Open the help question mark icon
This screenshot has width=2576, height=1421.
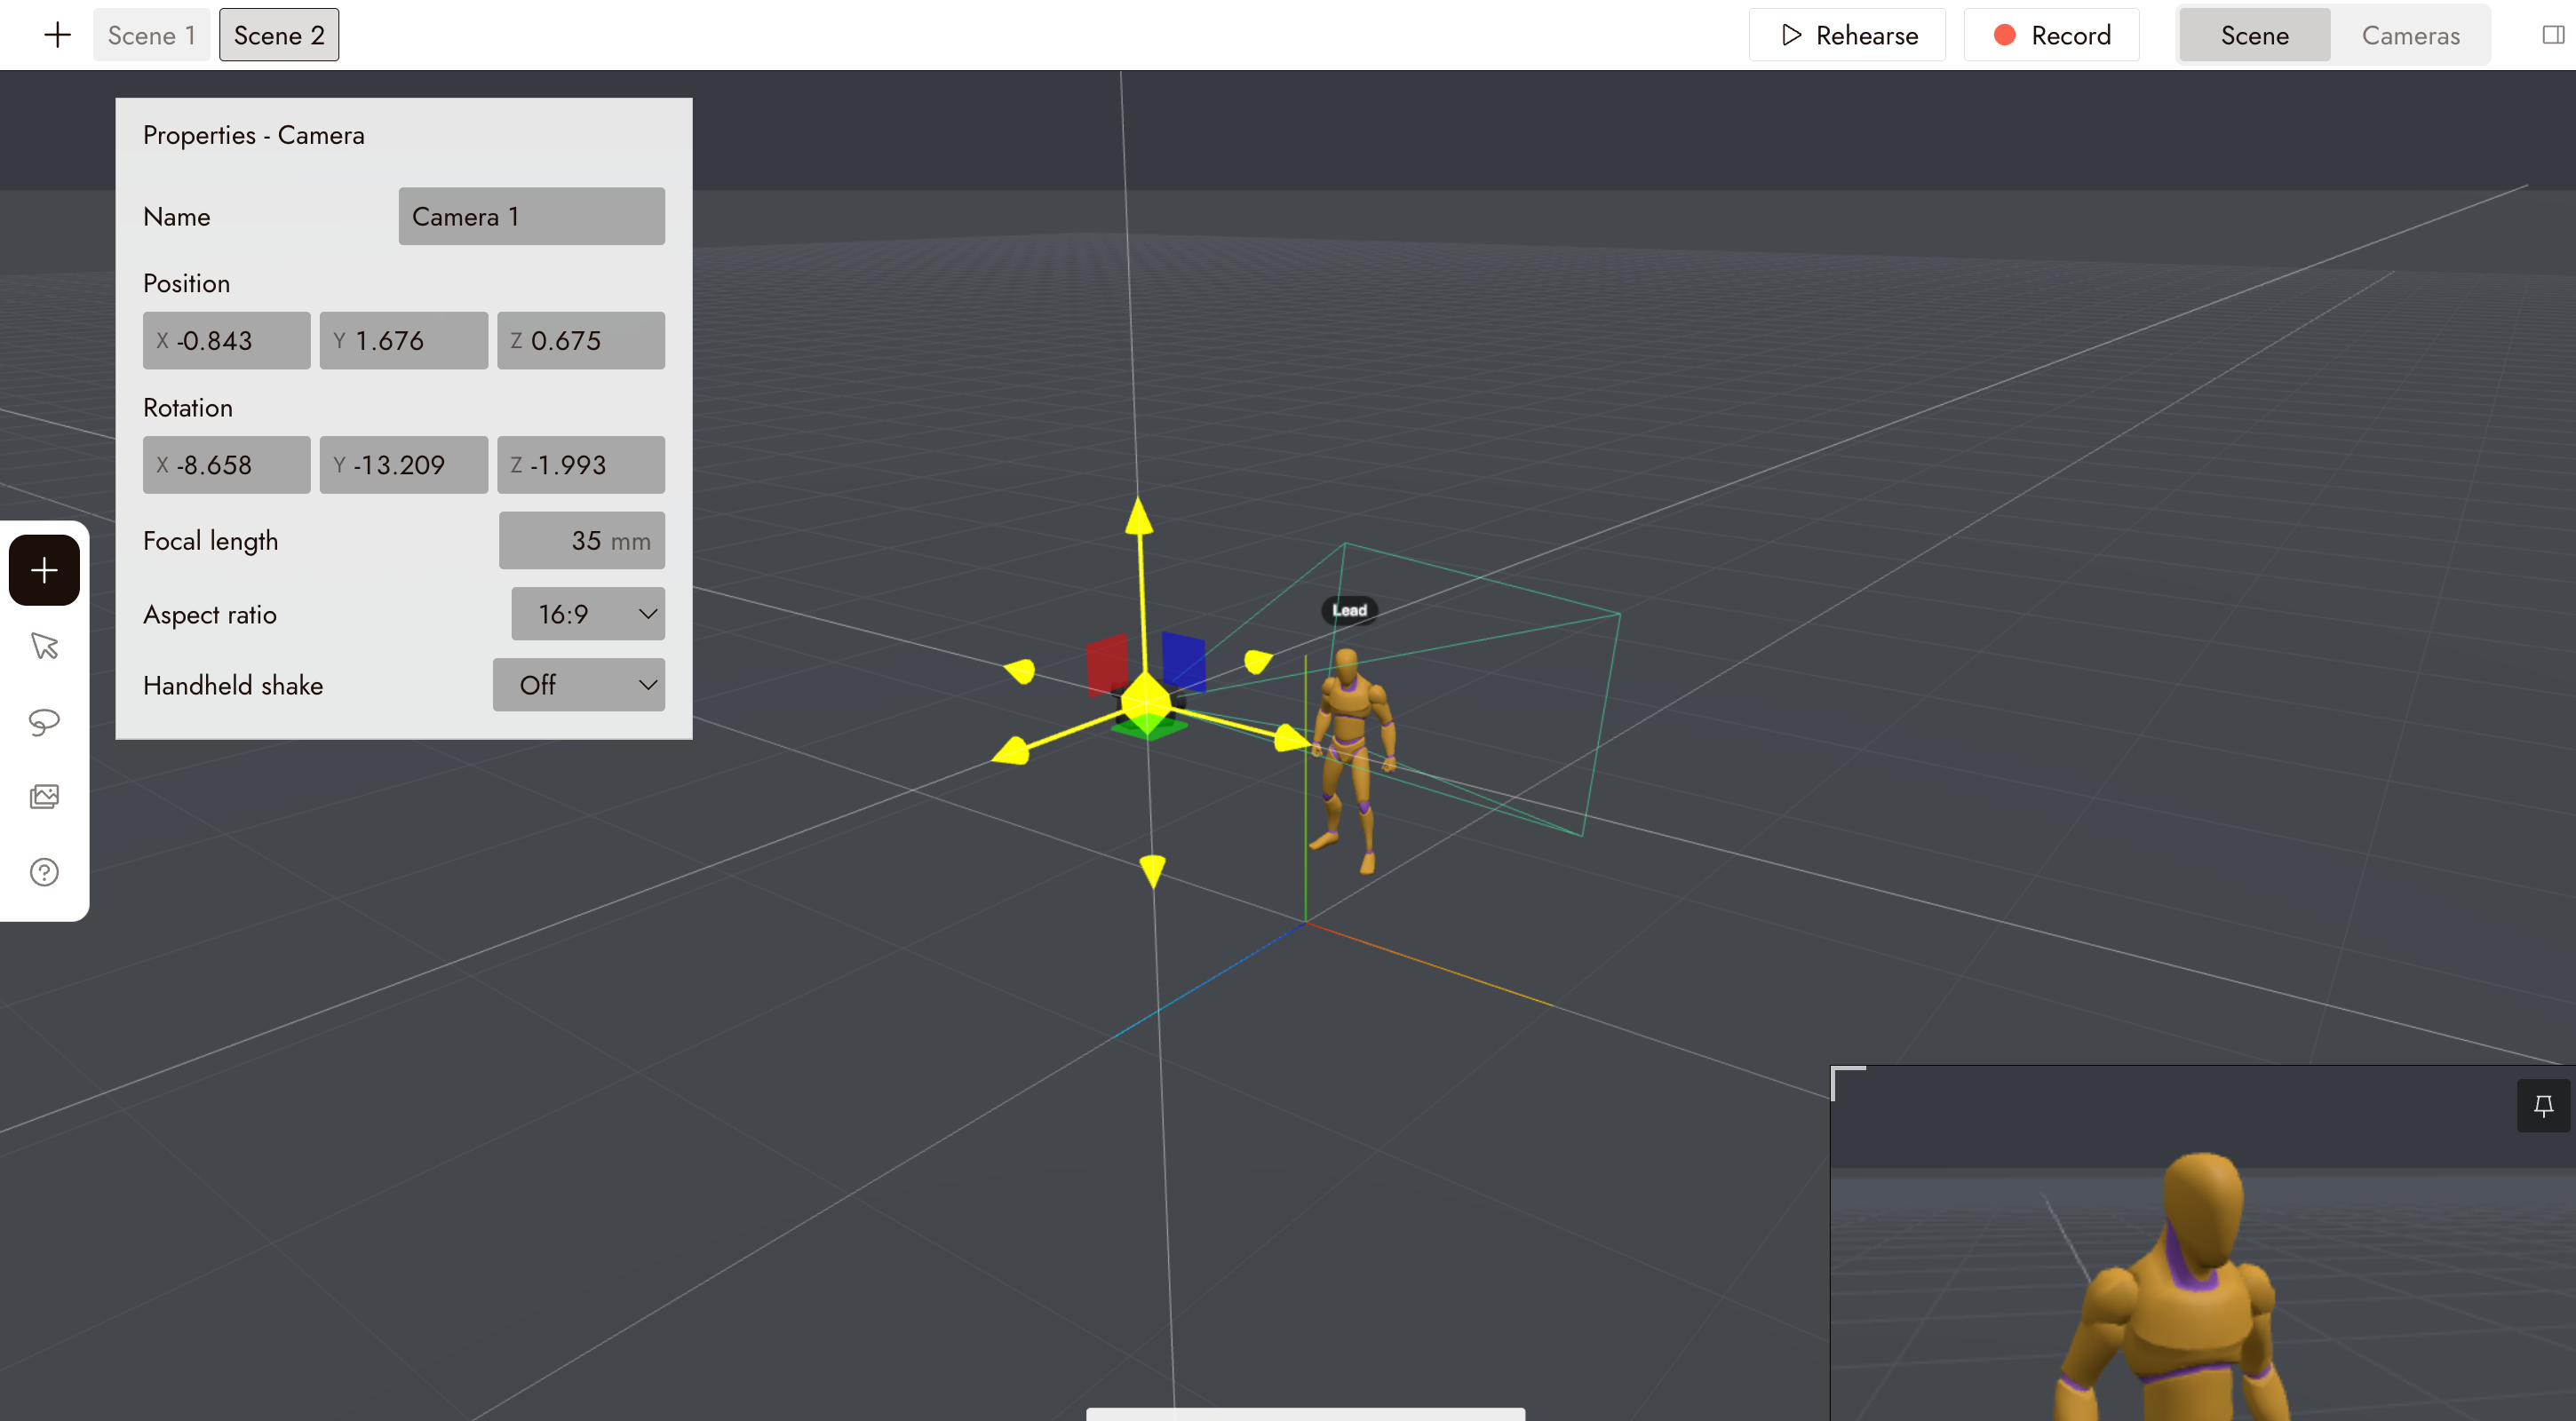click(44, 872)
